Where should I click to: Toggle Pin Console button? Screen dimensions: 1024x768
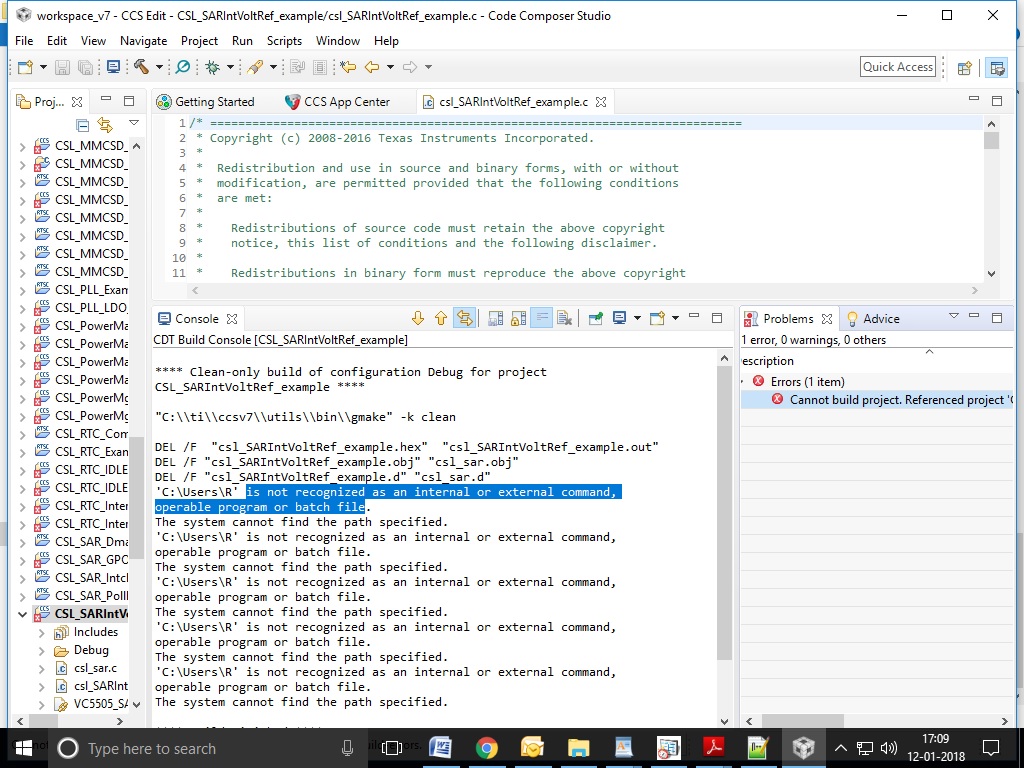pos(596,318)
